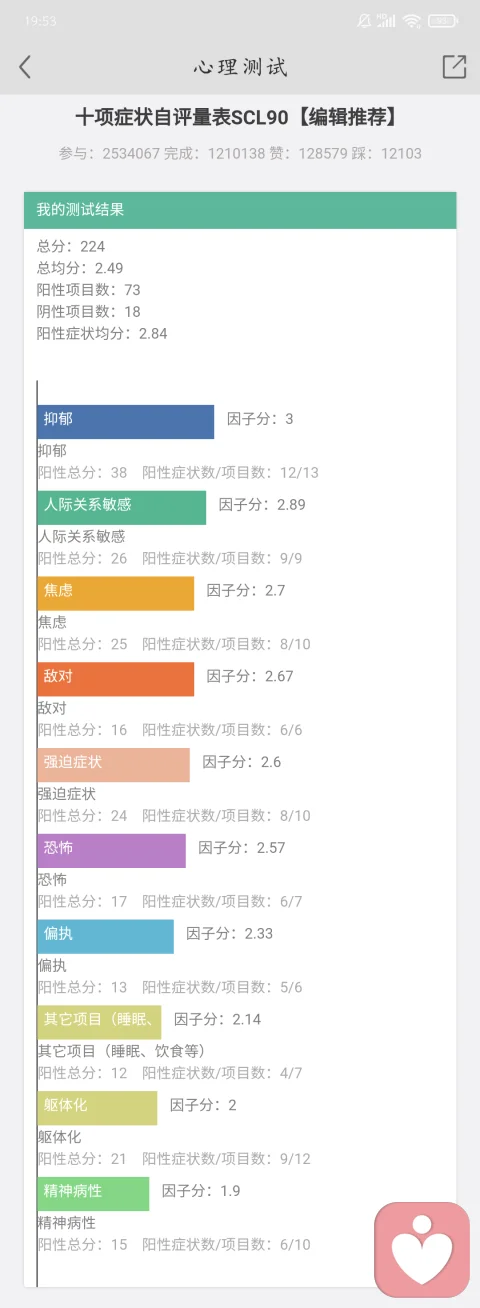Tap the battery status icon
This screenshot has height=1308, width=480.
[442, 21]
